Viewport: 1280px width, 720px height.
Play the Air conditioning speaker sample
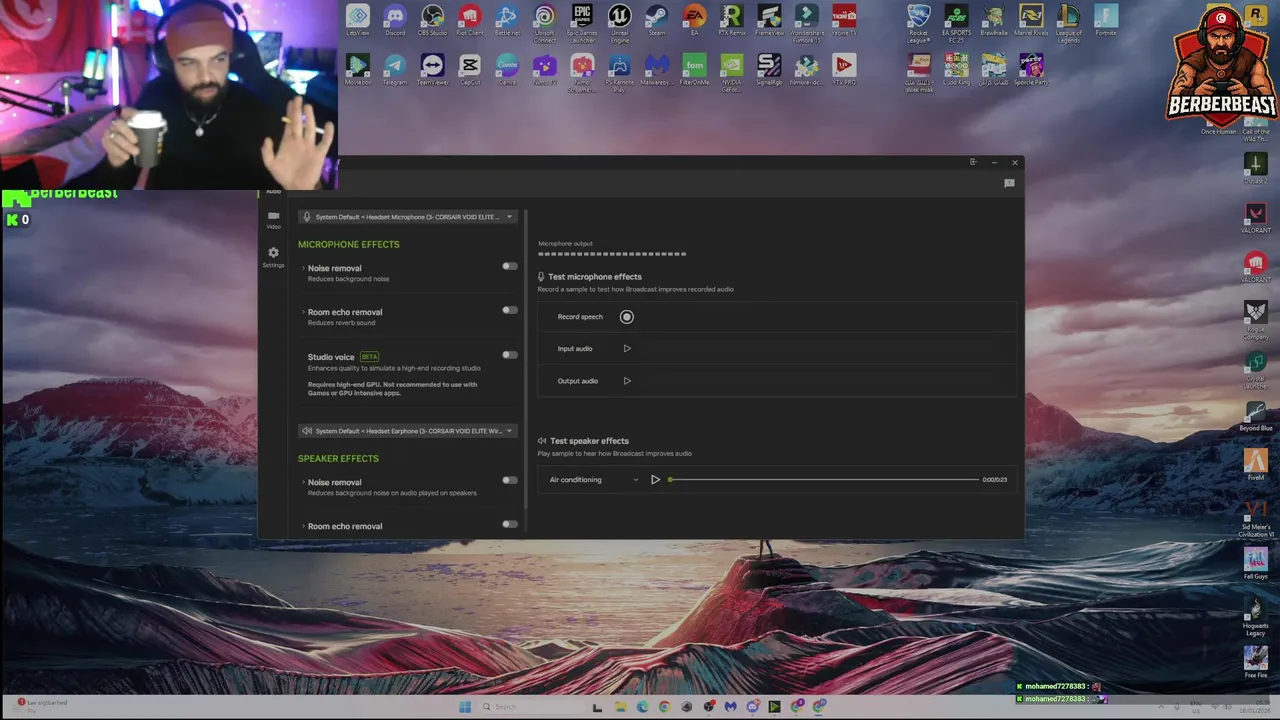click(656, 480)
